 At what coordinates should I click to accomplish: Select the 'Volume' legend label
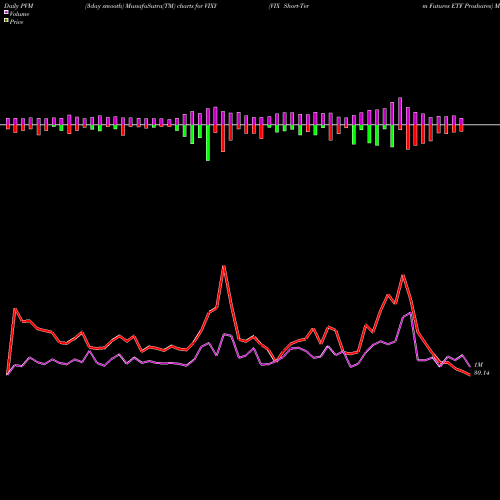[x=19, y=14]
